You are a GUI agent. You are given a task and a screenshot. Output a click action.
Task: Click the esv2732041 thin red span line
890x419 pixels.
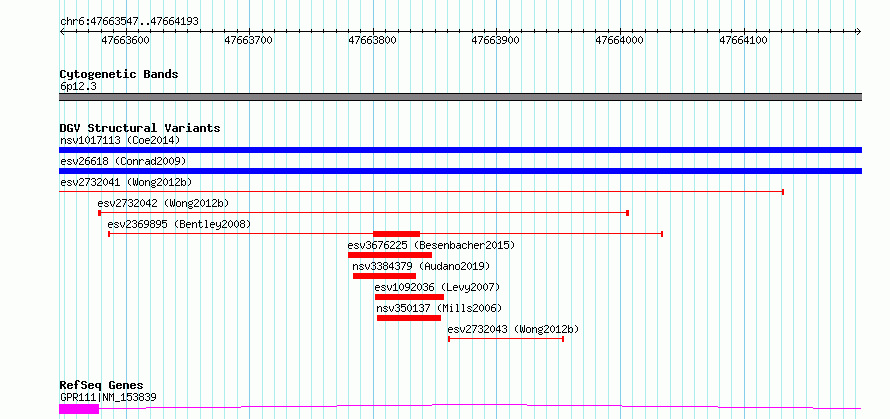pos(421,192)
